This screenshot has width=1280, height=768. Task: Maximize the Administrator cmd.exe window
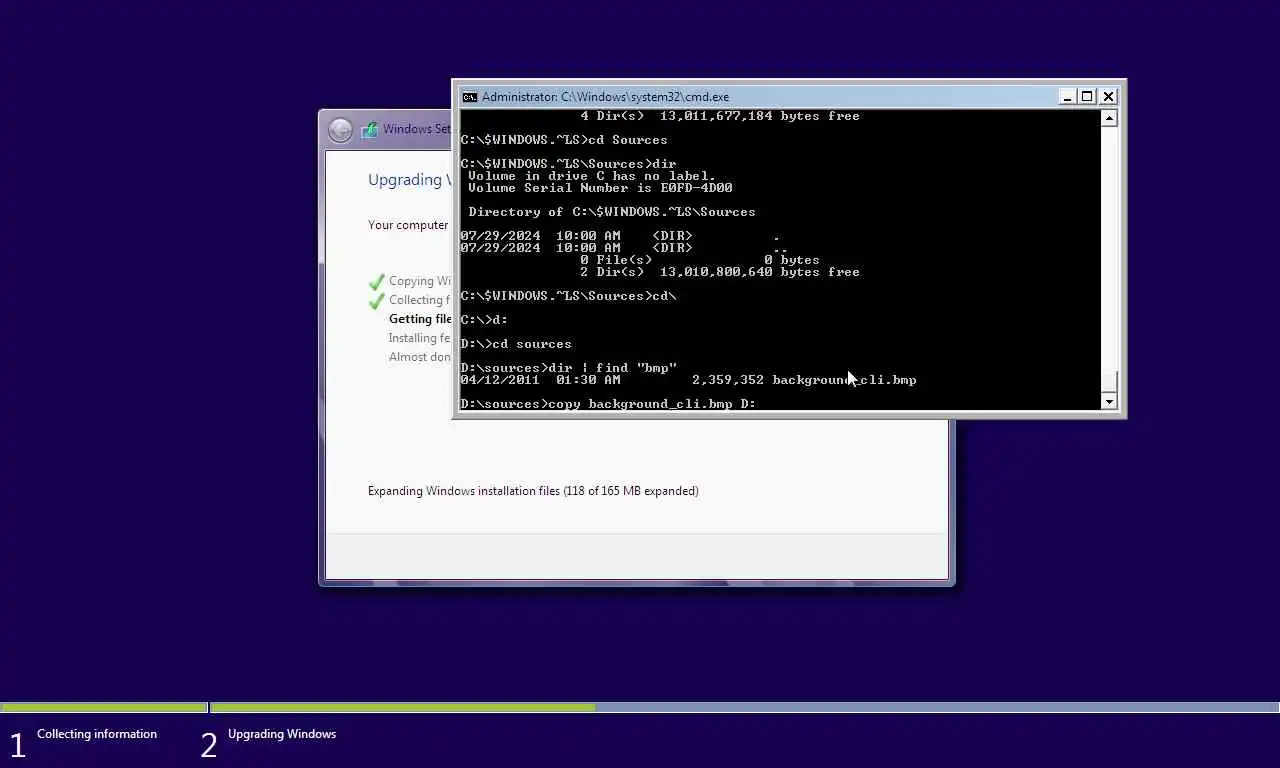1087,97
